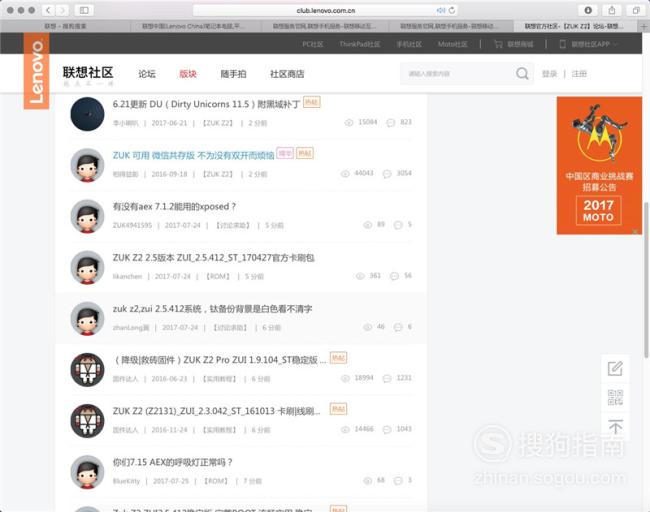Switch to the ZUK Z2 forum tab
Image resolution: width=650 pixels, height=512 pixels.
[574, 26]
